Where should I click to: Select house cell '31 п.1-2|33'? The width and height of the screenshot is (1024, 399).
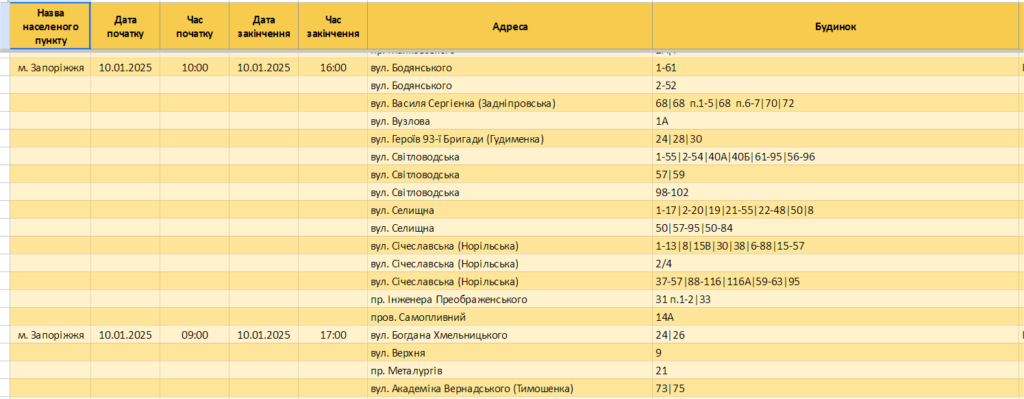click(835, 299)
